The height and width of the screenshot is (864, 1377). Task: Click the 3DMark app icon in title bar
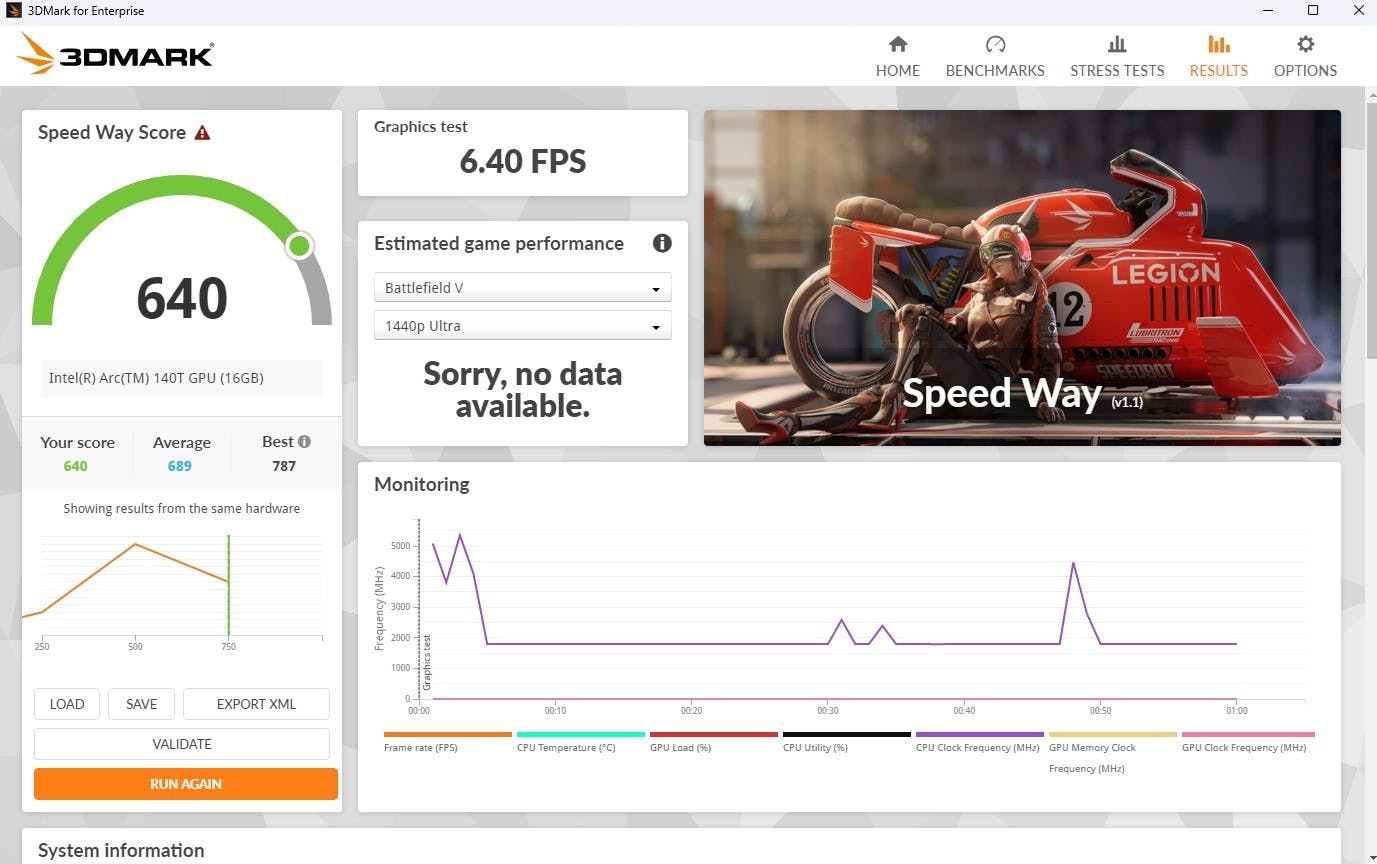pyautogui.click(x=13, y=11)
